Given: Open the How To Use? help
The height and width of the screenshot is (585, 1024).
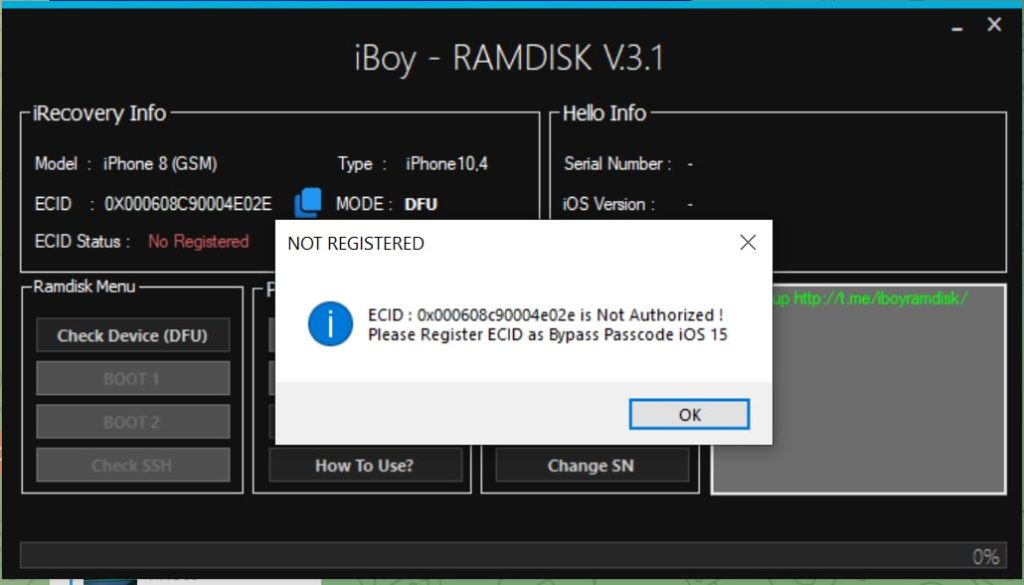Looking at the screenshot, I should tap(365, 466).
